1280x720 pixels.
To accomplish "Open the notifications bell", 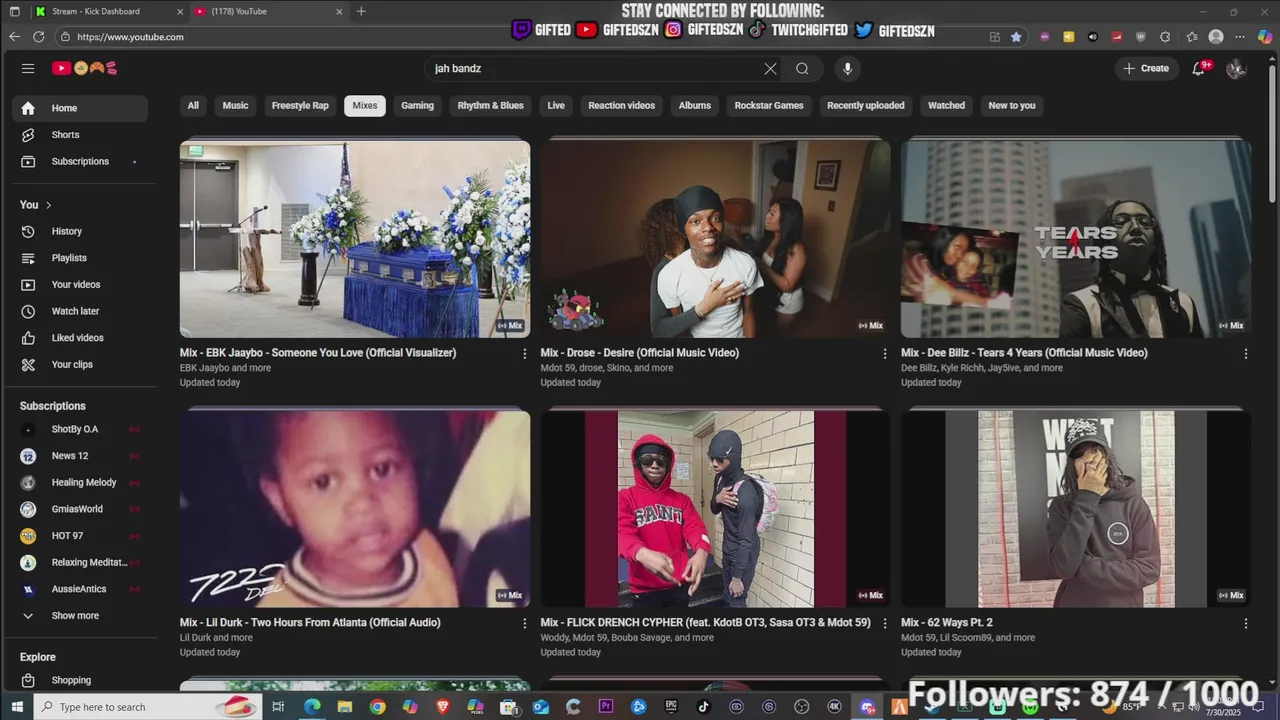I will click(x=1198, y=68).
